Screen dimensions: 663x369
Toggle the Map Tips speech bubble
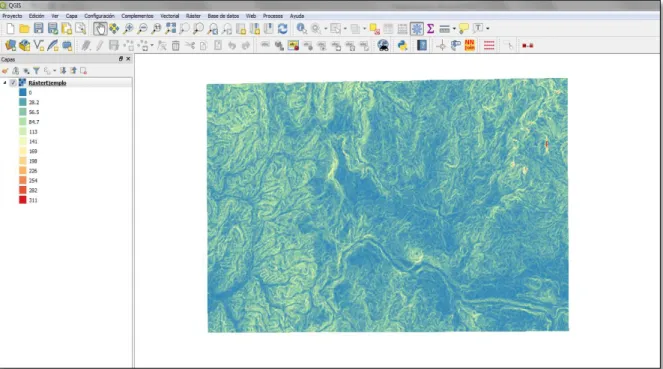coord(463,29)
